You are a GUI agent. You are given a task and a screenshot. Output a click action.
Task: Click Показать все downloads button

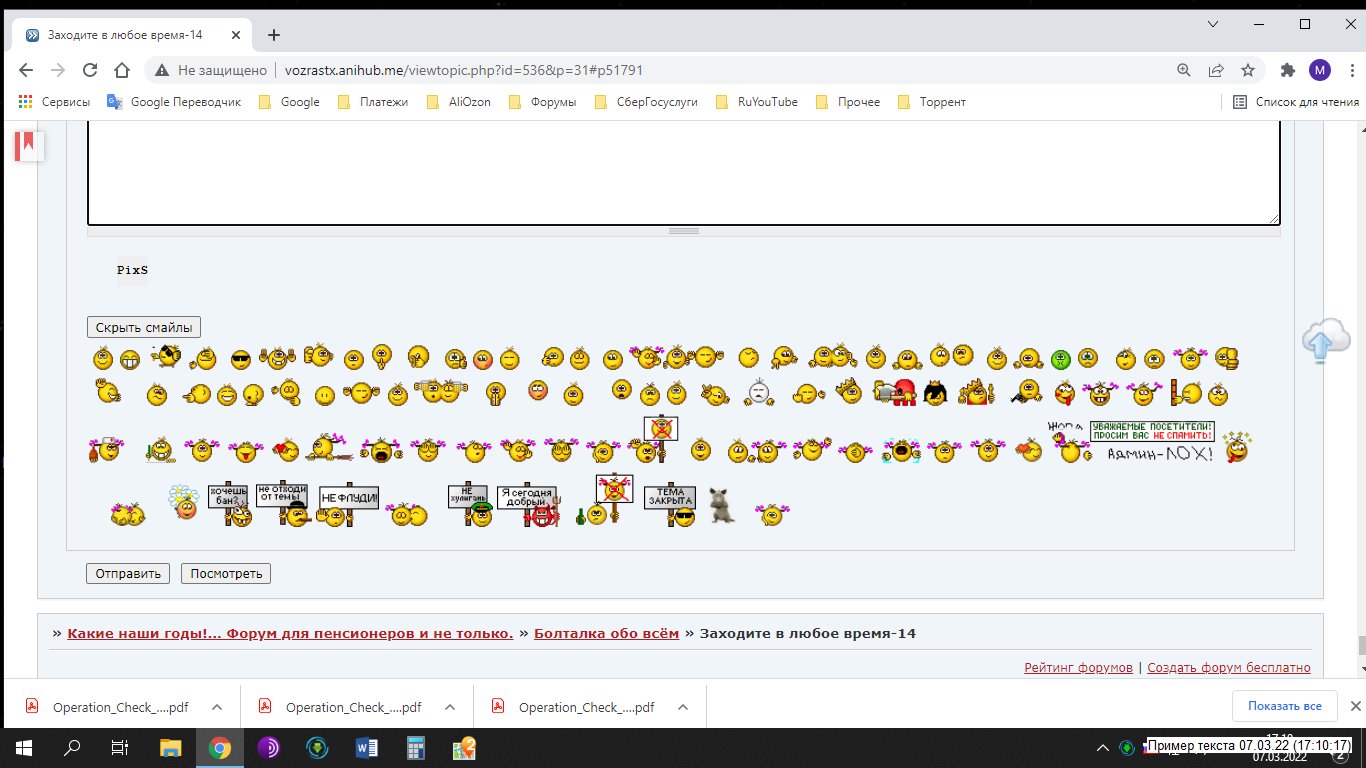pyautogui.click(x=1284, y=706)
